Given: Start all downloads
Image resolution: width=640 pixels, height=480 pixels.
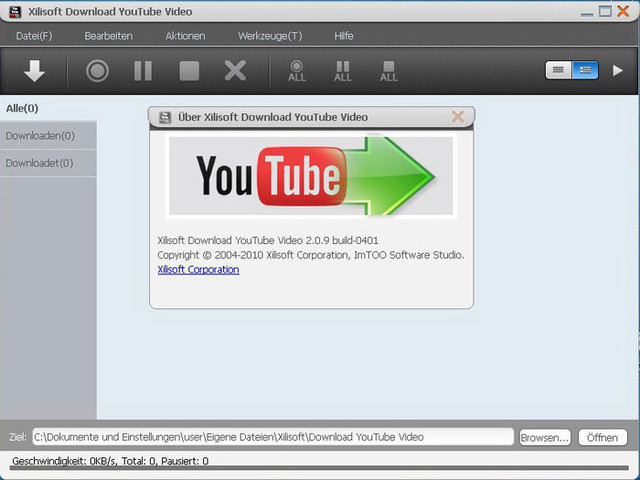Looking at the screenshot, I should tap(297, 71).
